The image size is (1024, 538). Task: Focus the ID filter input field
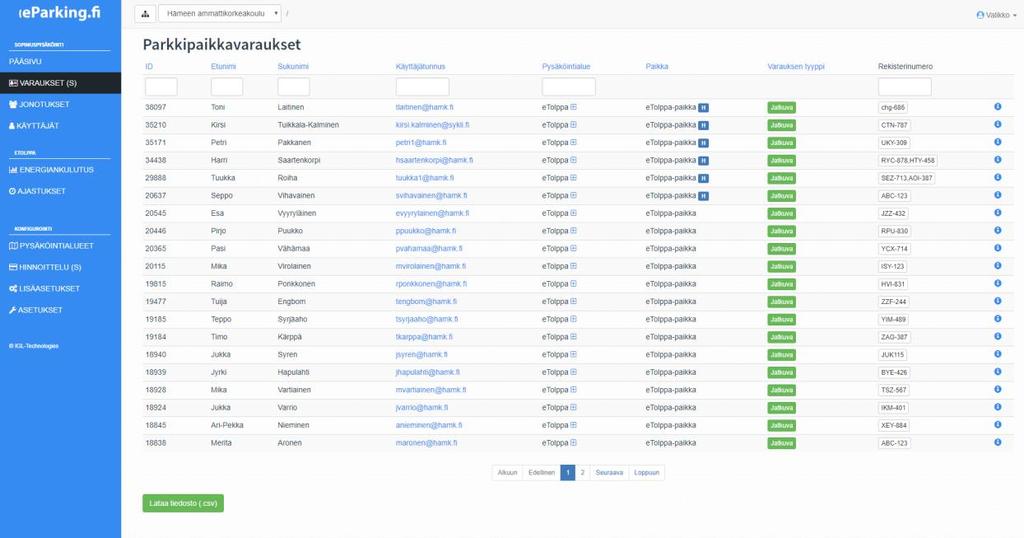click(x=161, y=87)
